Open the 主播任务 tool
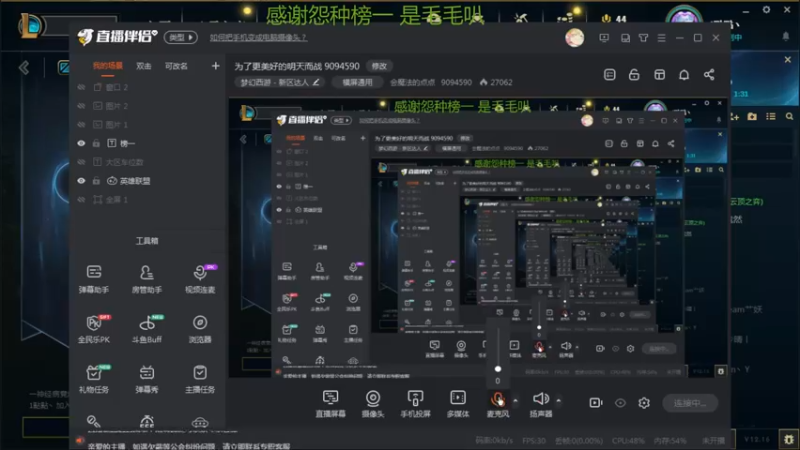 pyautogui.click(x=200, y=379)
